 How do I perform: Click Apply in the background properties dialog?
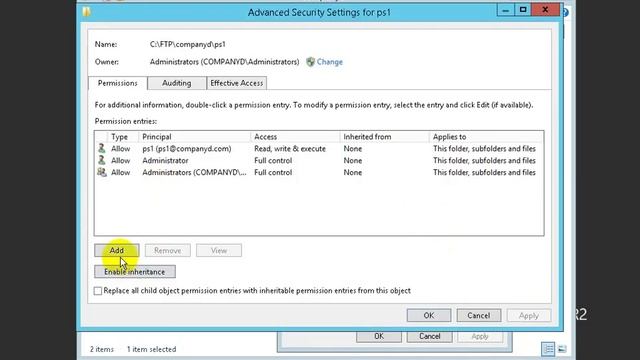[x=480, y=336]
